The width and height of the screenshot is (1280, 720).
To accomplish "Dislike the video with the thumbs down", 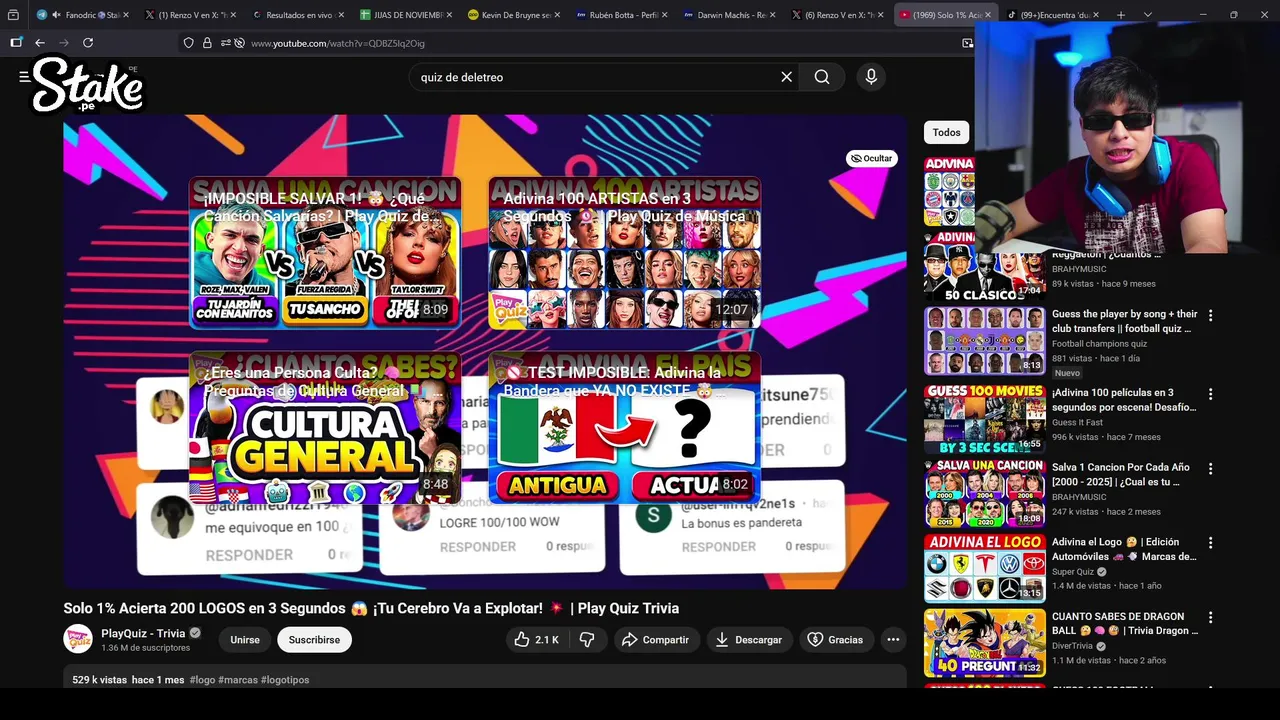I will pos(588,640).
